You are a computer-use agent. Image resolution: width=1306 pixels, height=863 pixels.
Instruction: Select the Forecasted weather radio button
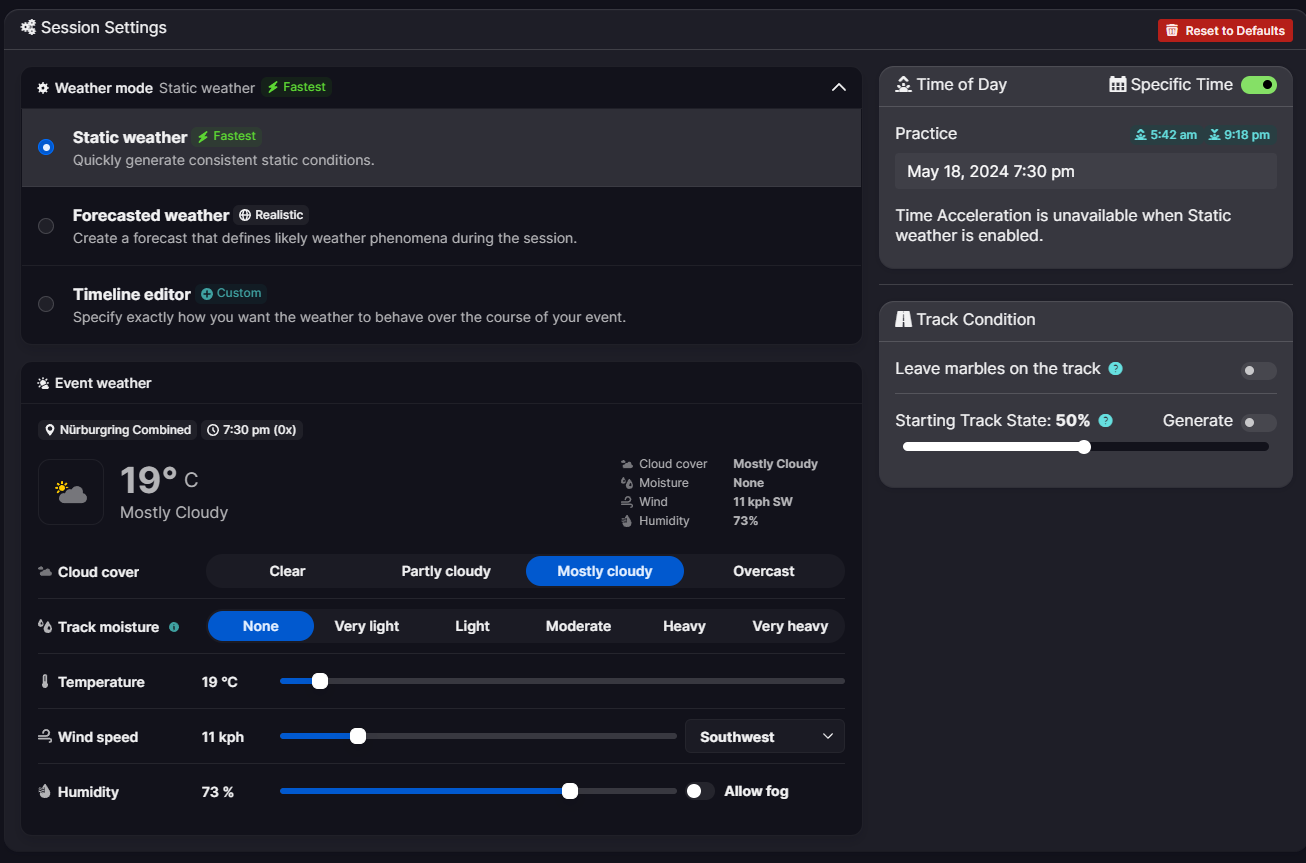[x=46, y=226]
